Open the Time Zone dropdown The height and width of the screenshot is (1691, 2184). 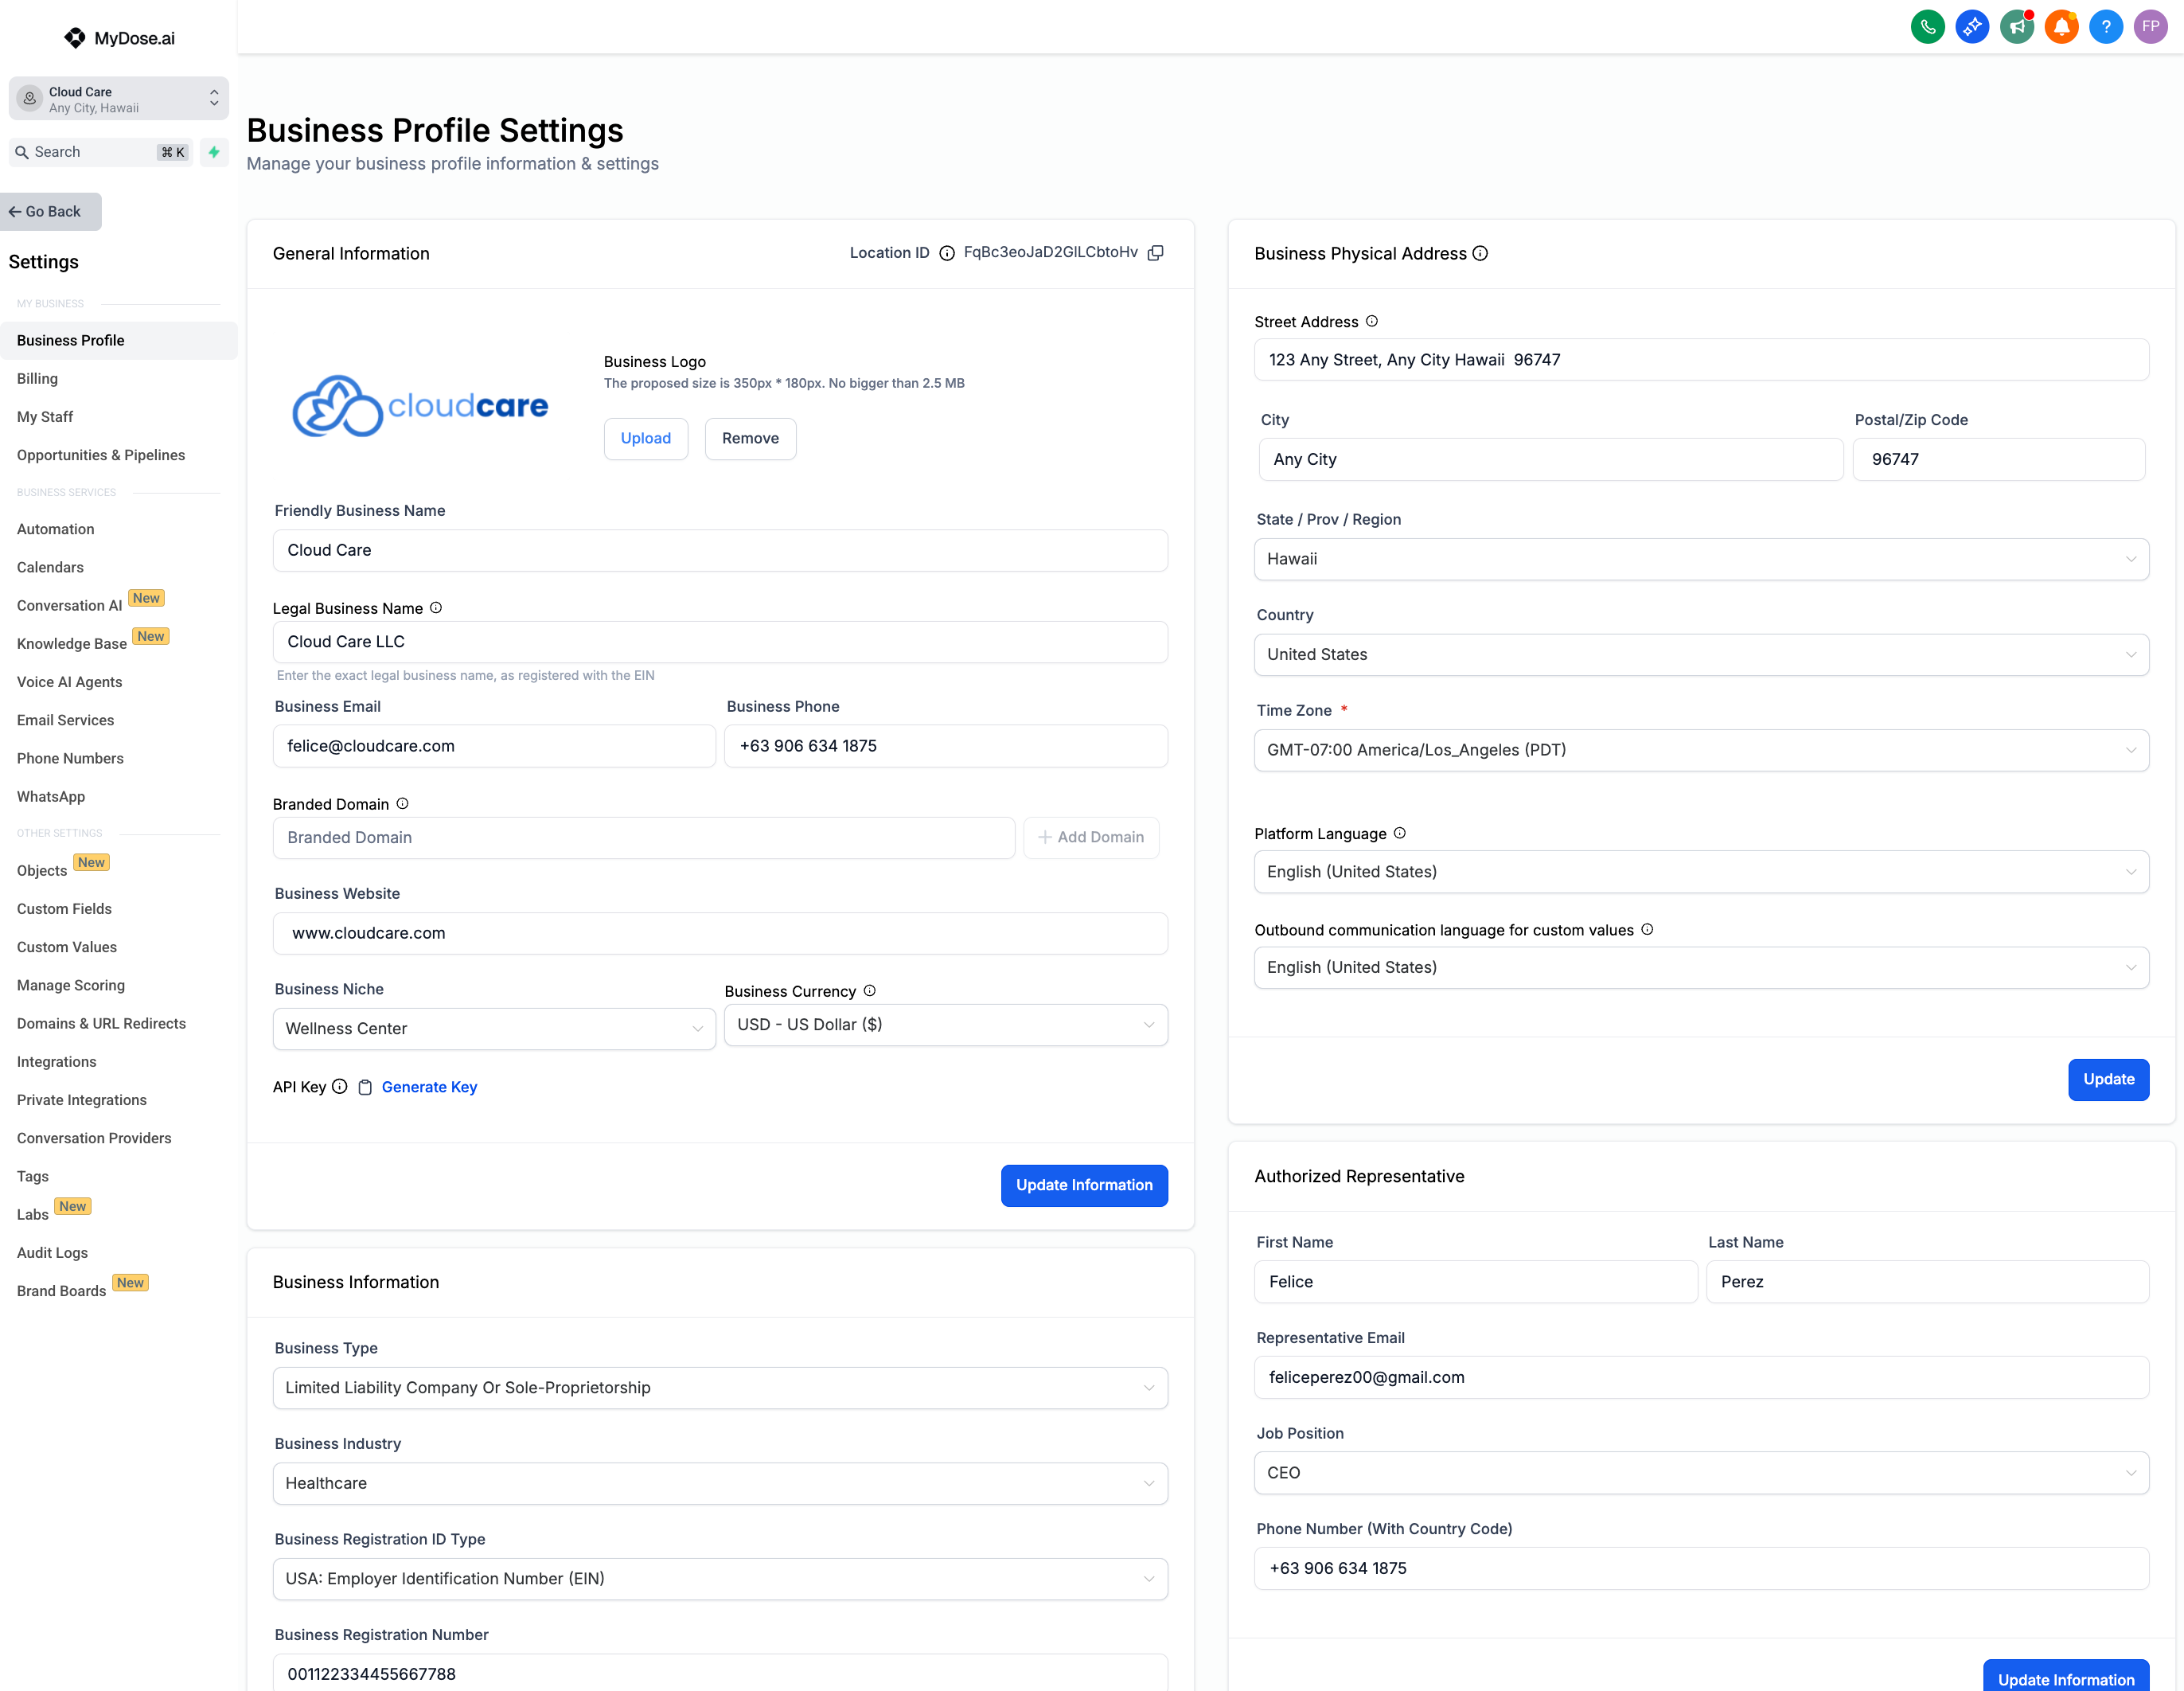[1700, 750]
